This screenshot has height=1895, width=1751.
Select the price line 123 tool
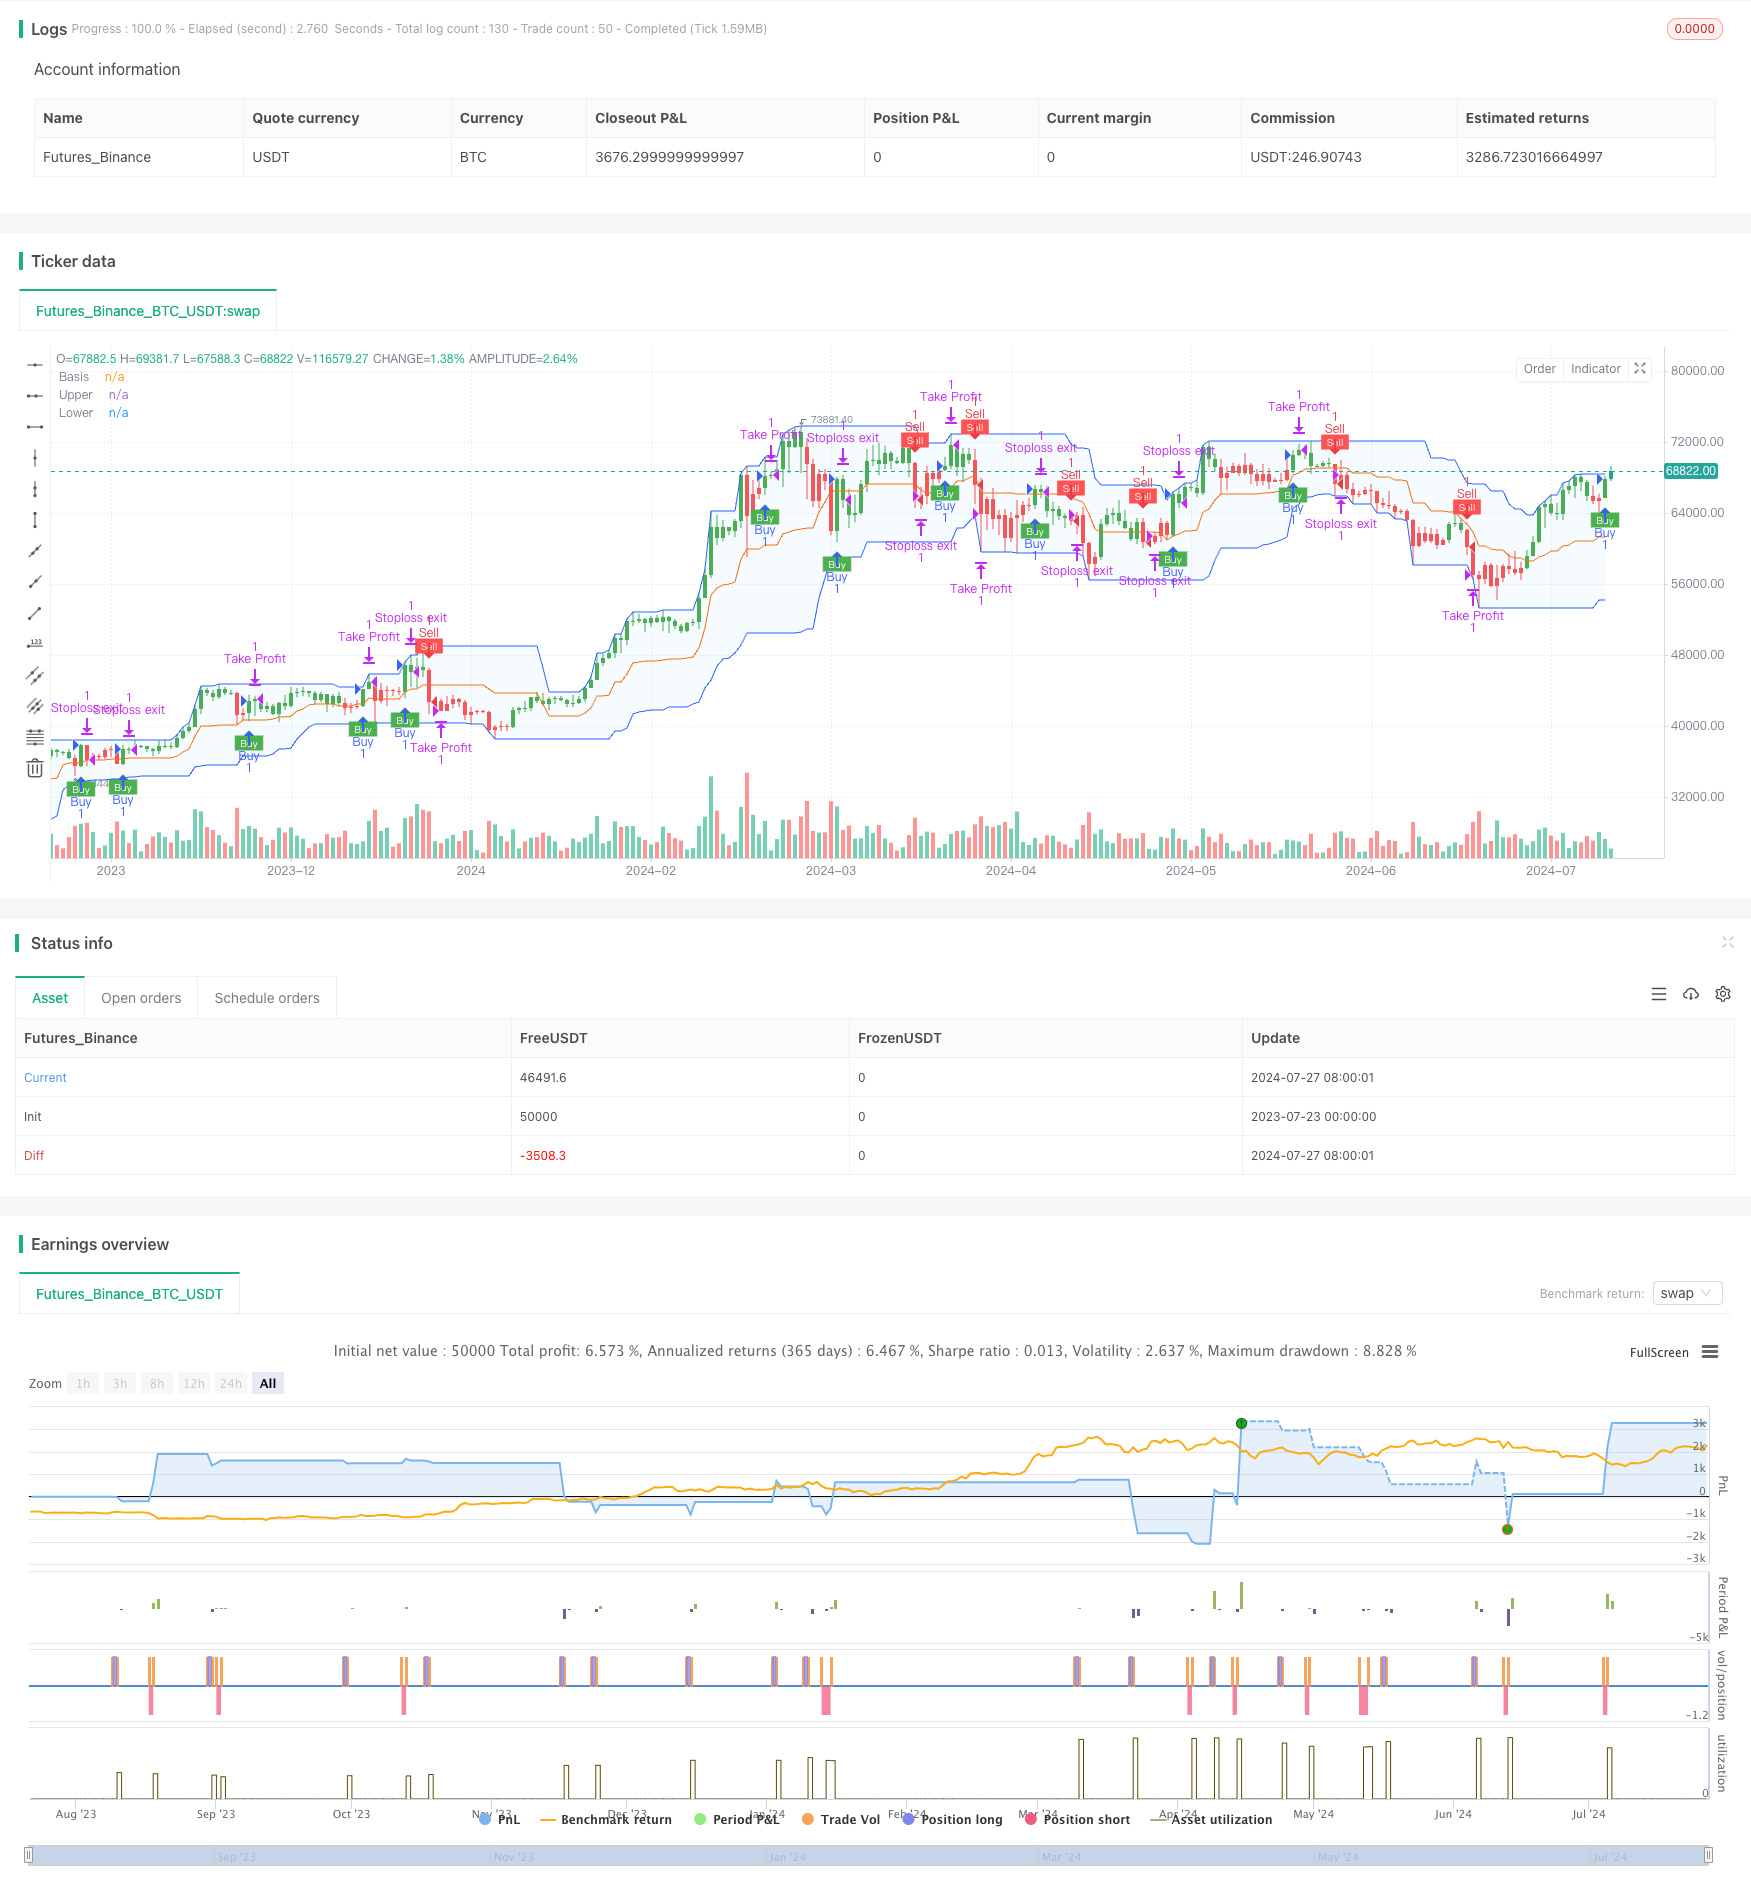[35, 644]
